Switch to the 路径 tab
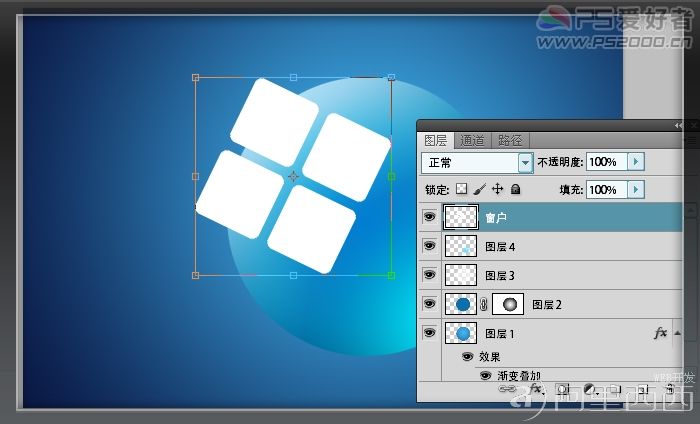The height and width of the screenshot is (424, 700). [x=510, y=141]
